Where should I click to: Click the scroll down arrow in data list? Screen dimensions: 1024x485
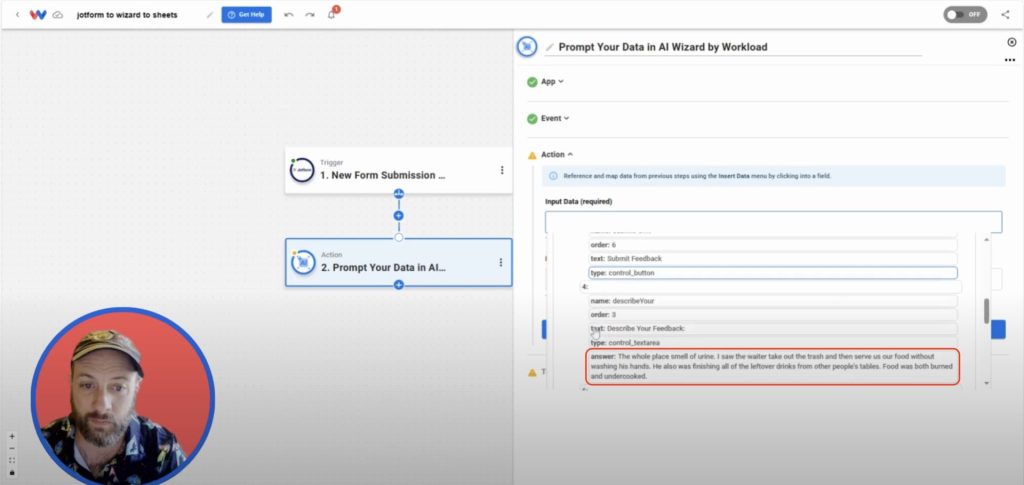[986, 383]
